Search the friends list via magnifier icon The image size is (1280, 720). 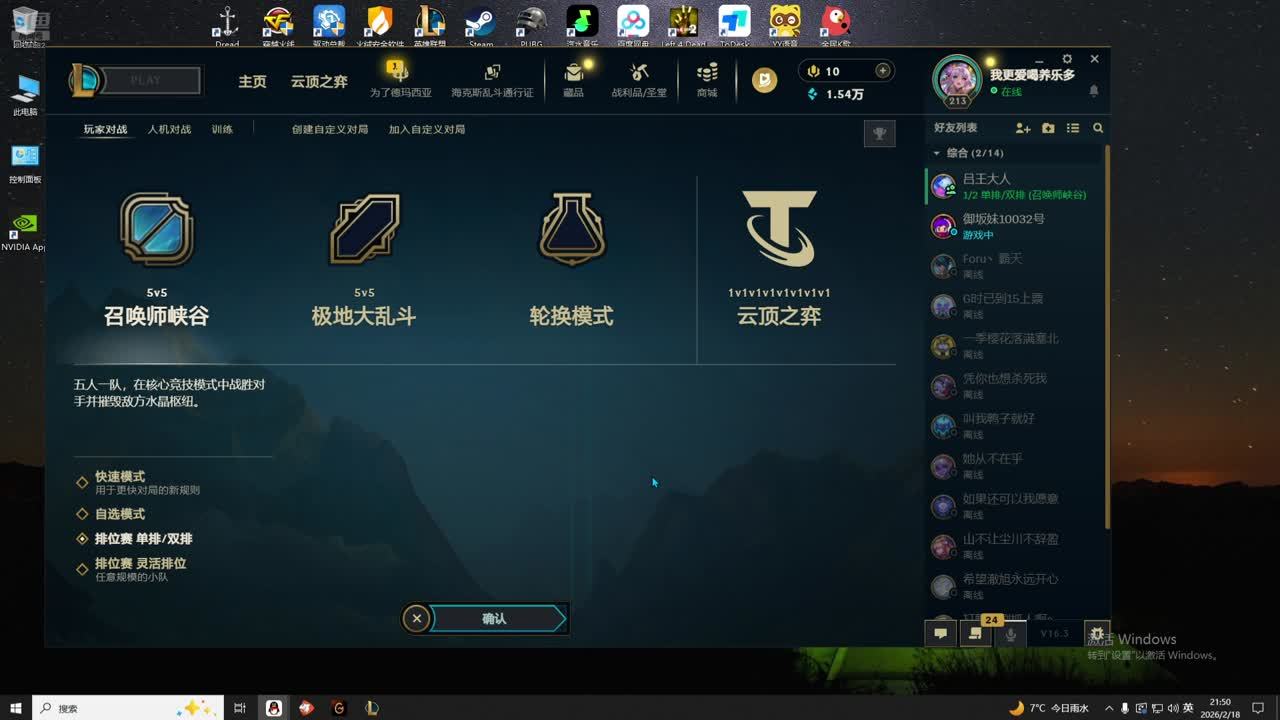coord(1098,128)
